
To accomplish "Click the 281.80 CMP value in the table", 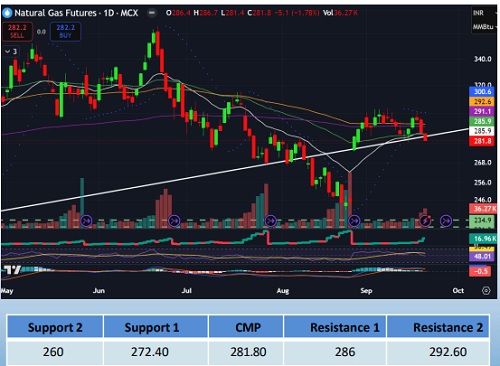I will [248, 352].
